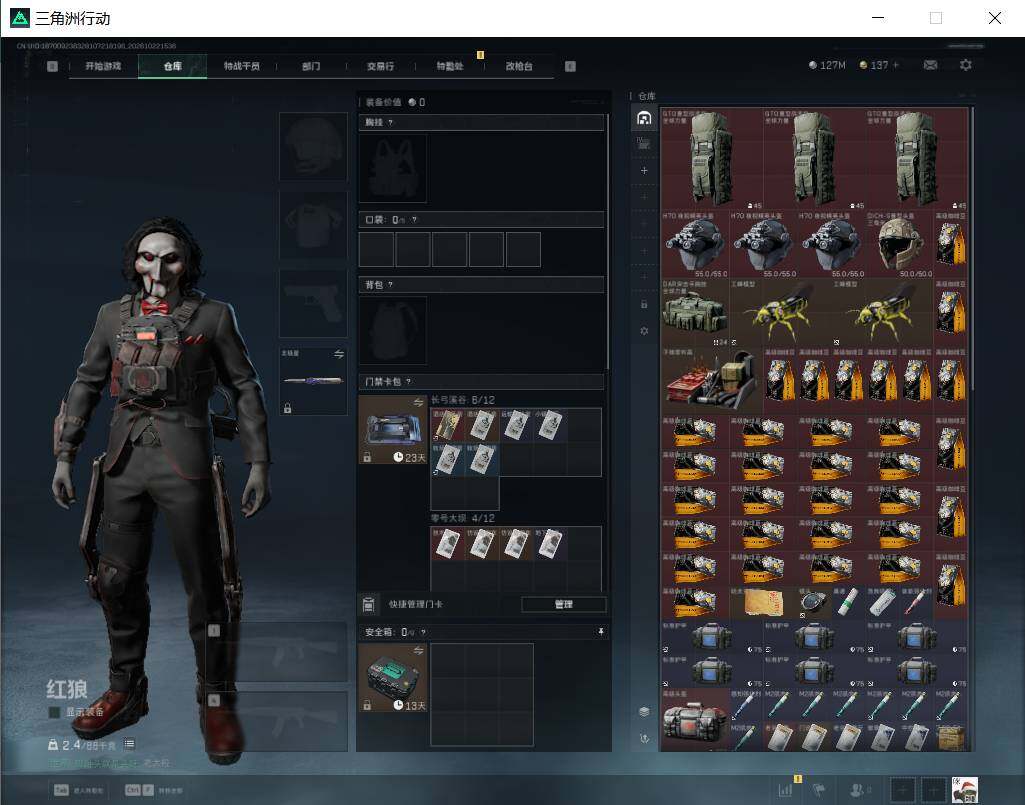Click the 127M currency balance
1025x805 pixels.
[x=827, y=65]
